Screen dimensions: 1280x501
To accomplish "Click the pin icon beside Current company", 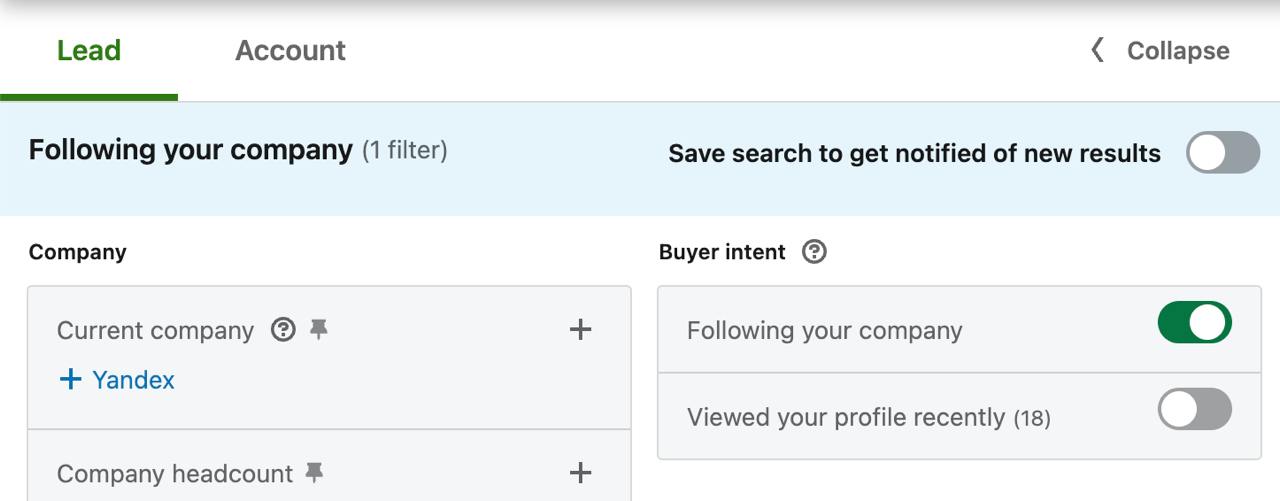I will (319, 330).
